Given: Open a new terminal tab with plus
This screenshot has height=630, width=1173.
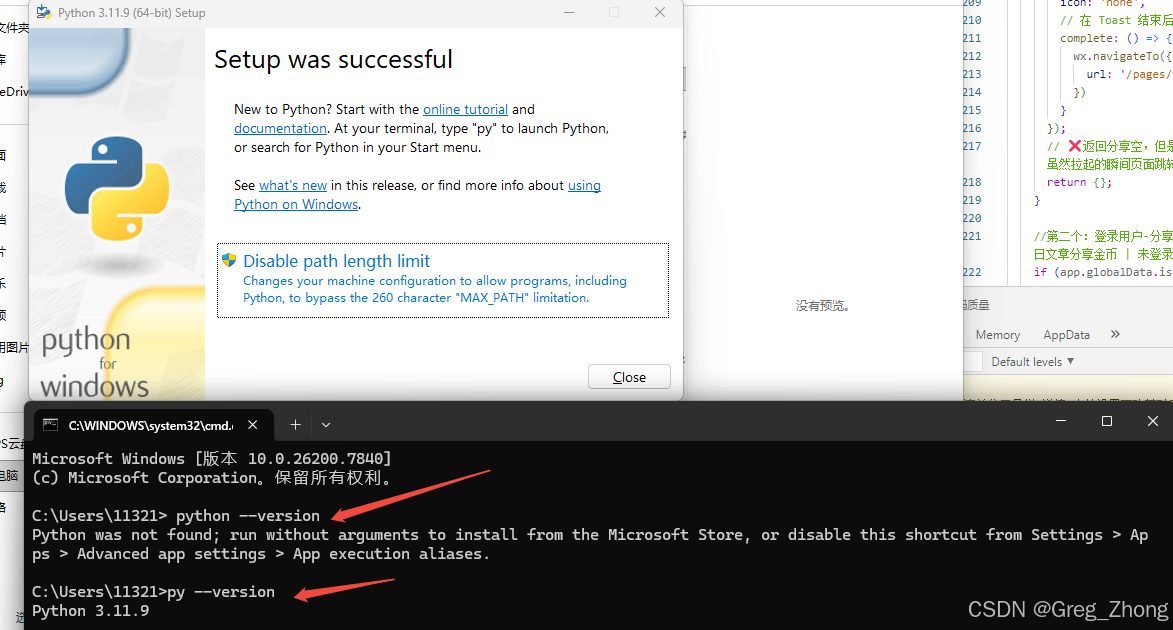Looking at the screenshot, I should coord(295,425).
